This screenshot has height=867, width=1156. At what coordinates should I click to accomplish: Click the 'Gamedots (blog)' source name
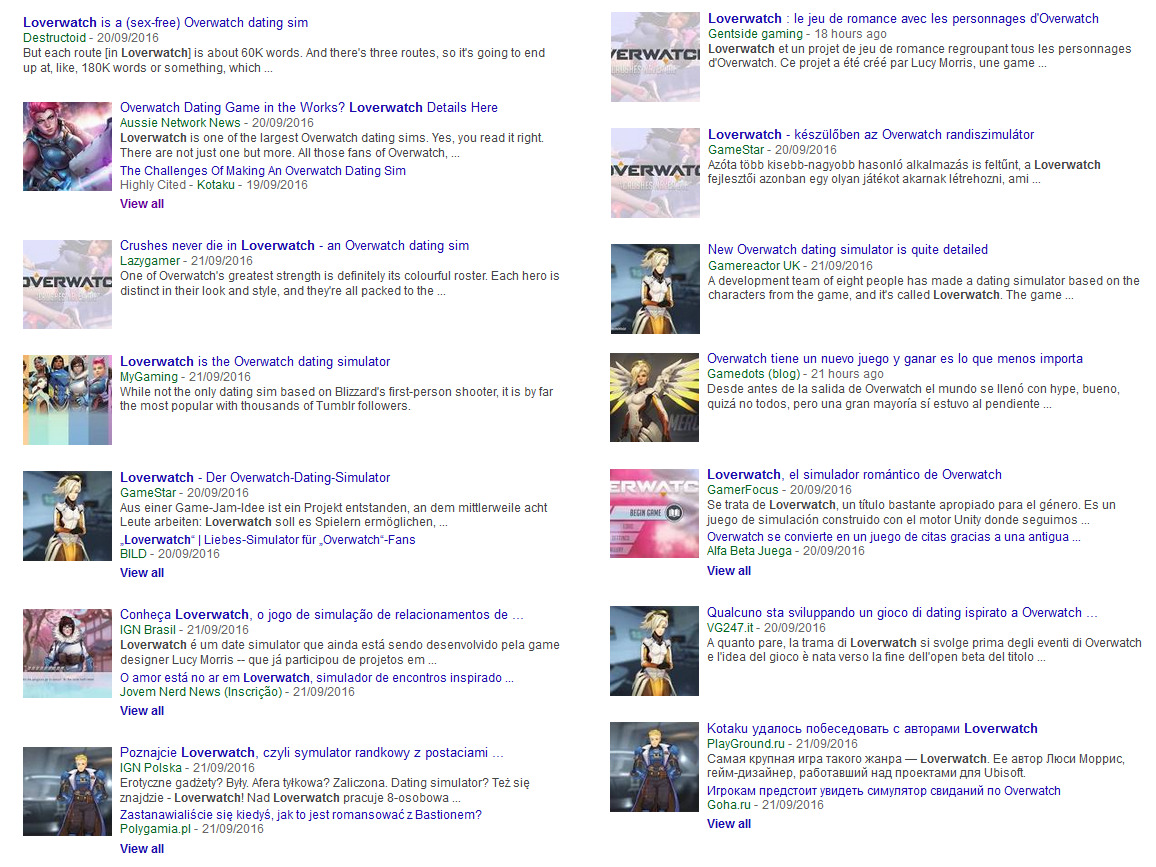(753, 374)
